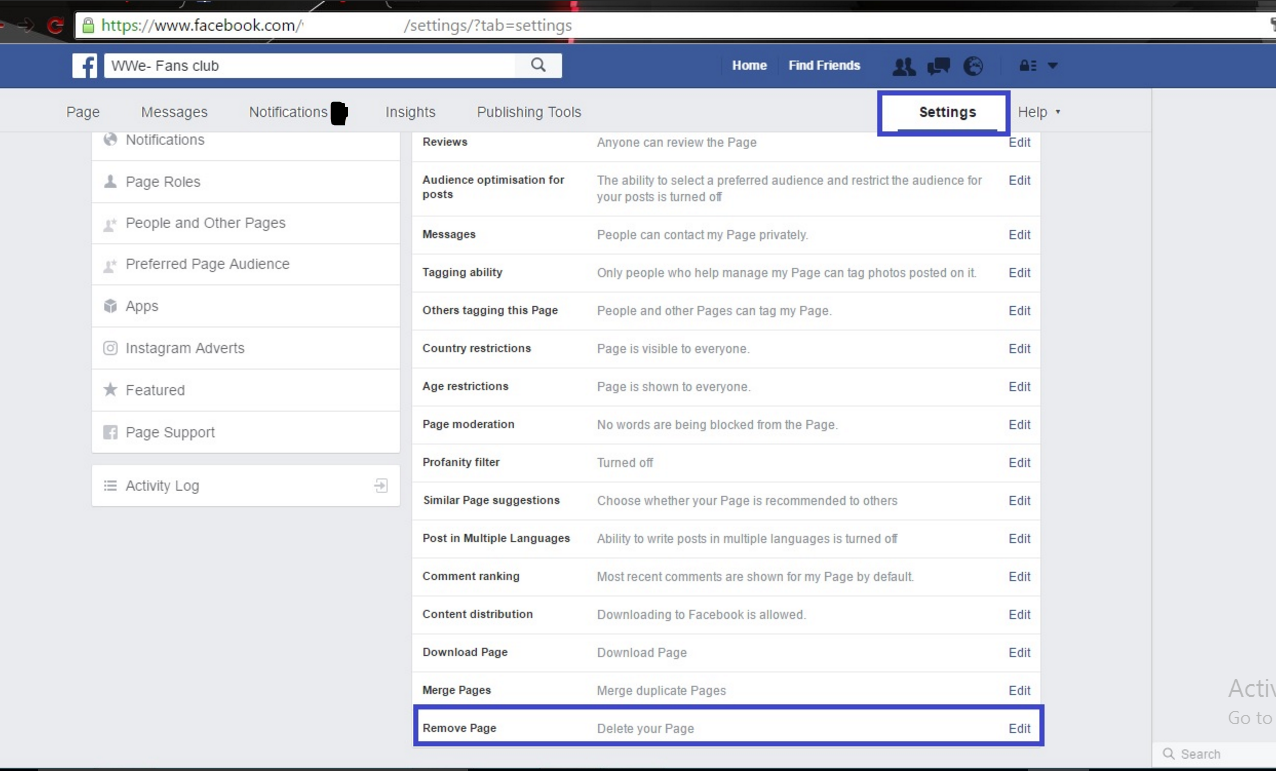The width and height of the screenshot is (1276, 771).
Task: Open the Help dropdown menu
Action: click(1039, 112)
